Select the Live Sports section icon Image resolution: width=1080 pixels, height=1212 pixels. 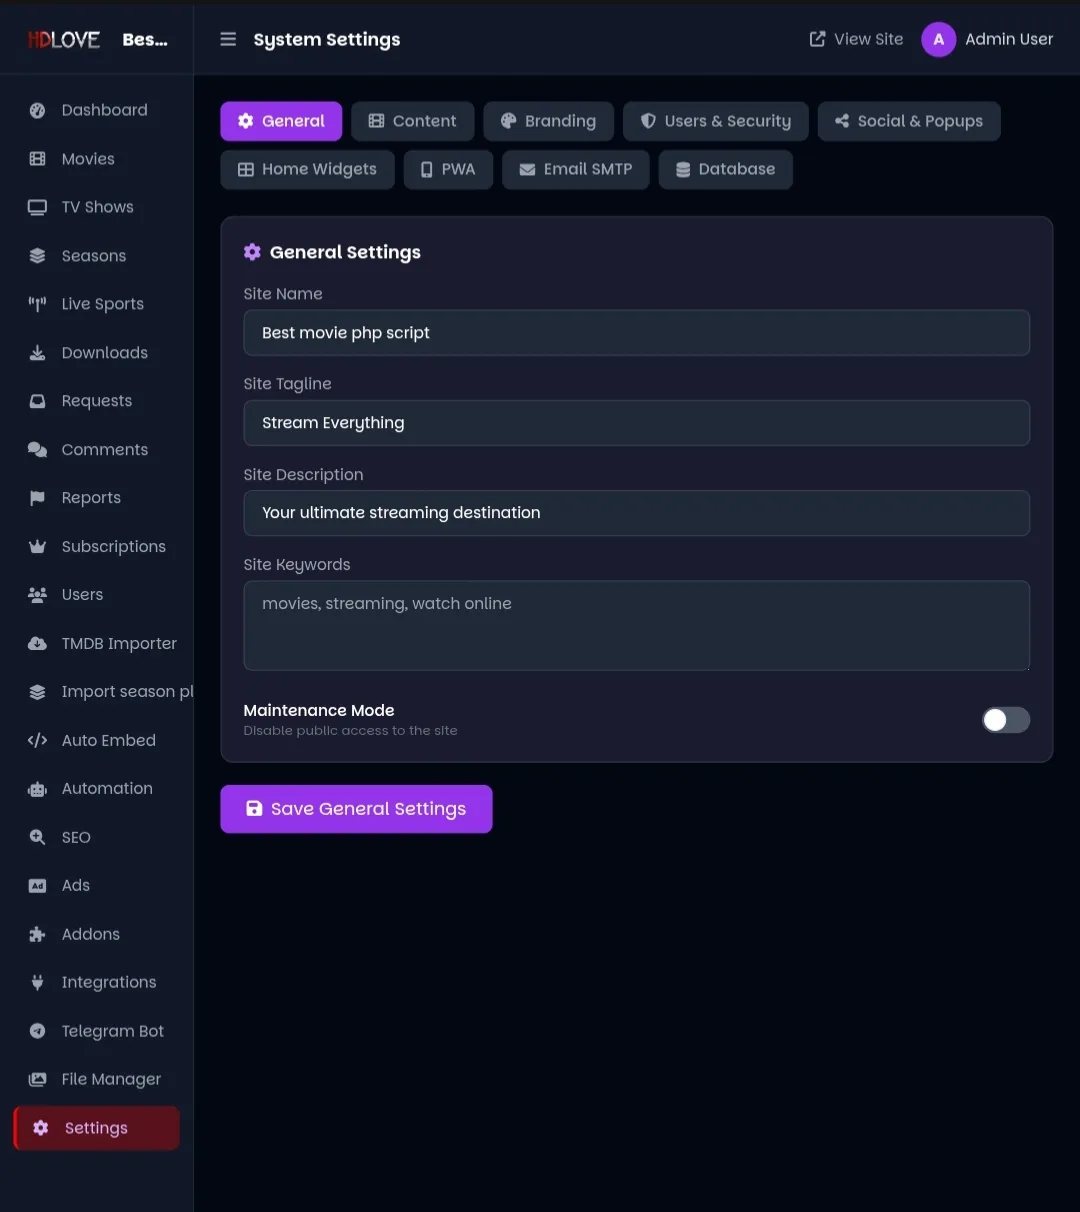pos(37,303)
